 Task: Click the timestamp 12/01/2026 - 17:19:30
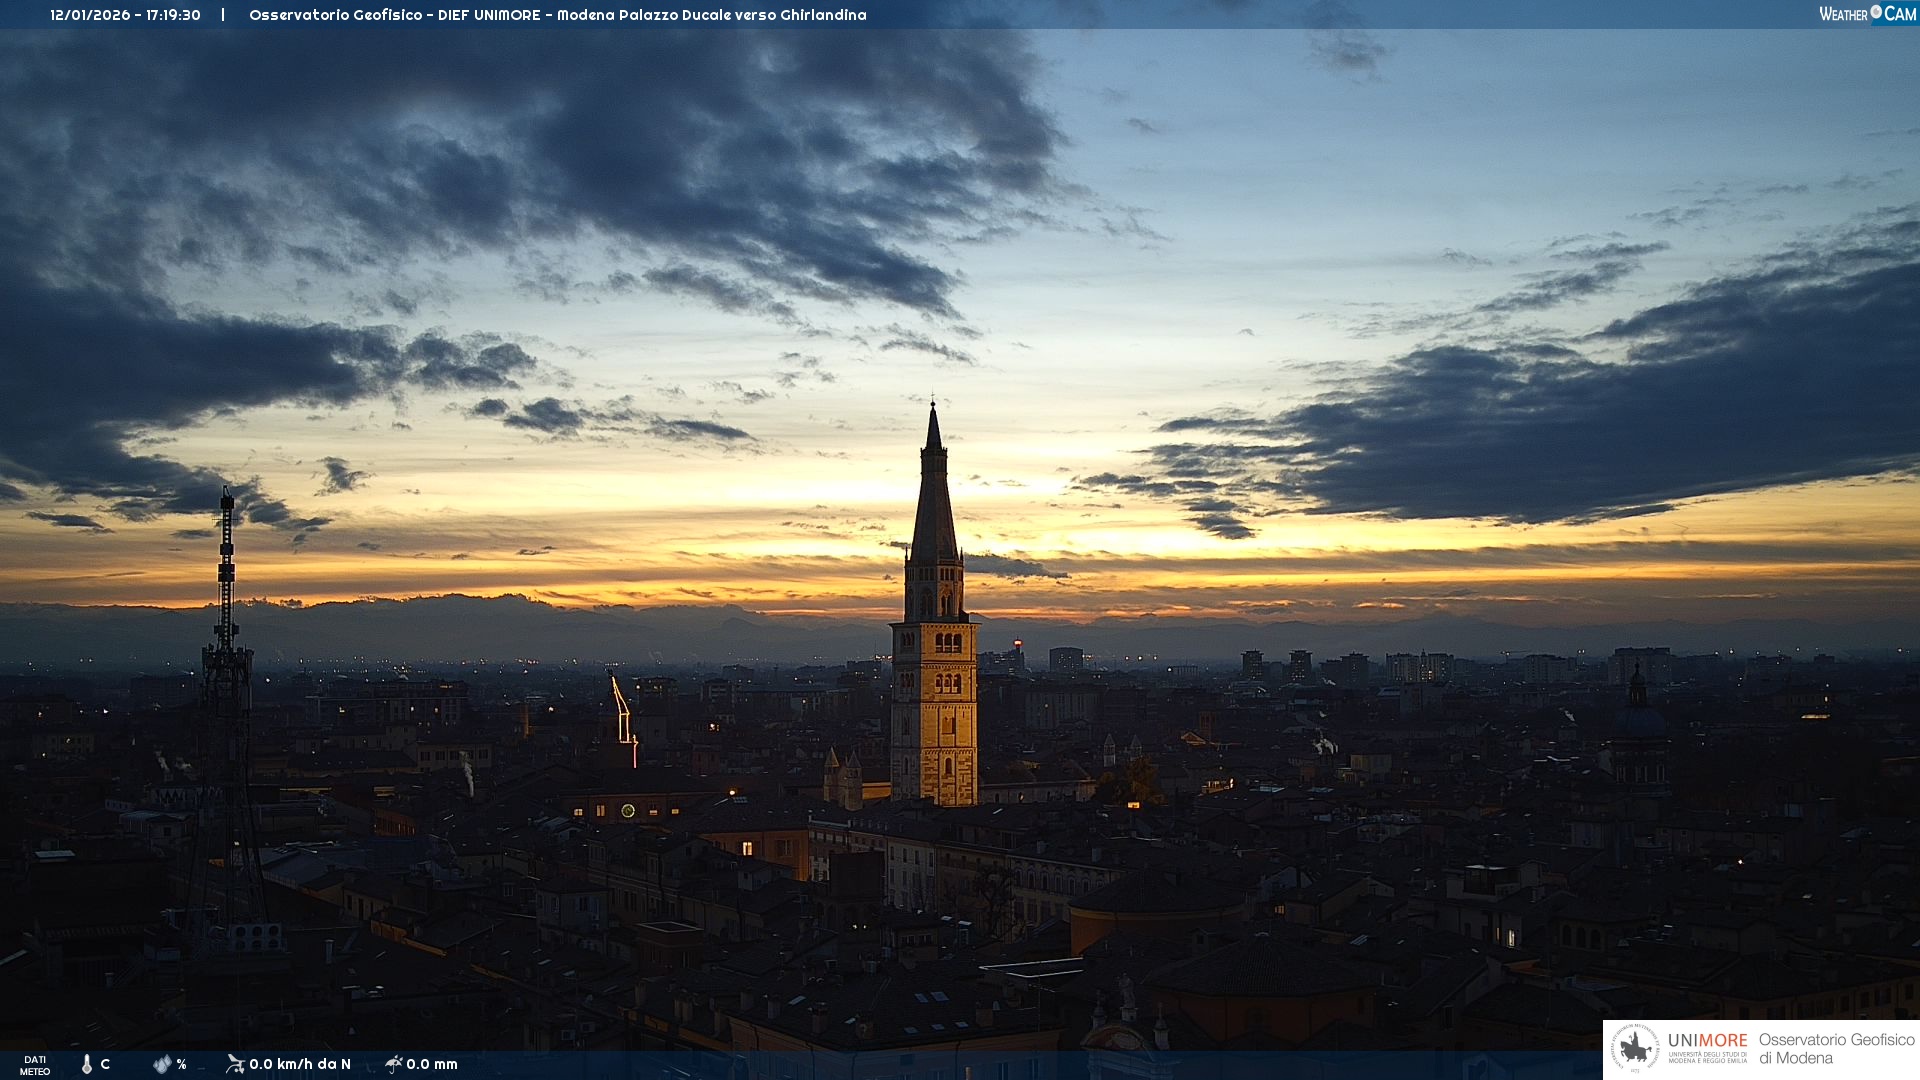click(x=125, y=15)
